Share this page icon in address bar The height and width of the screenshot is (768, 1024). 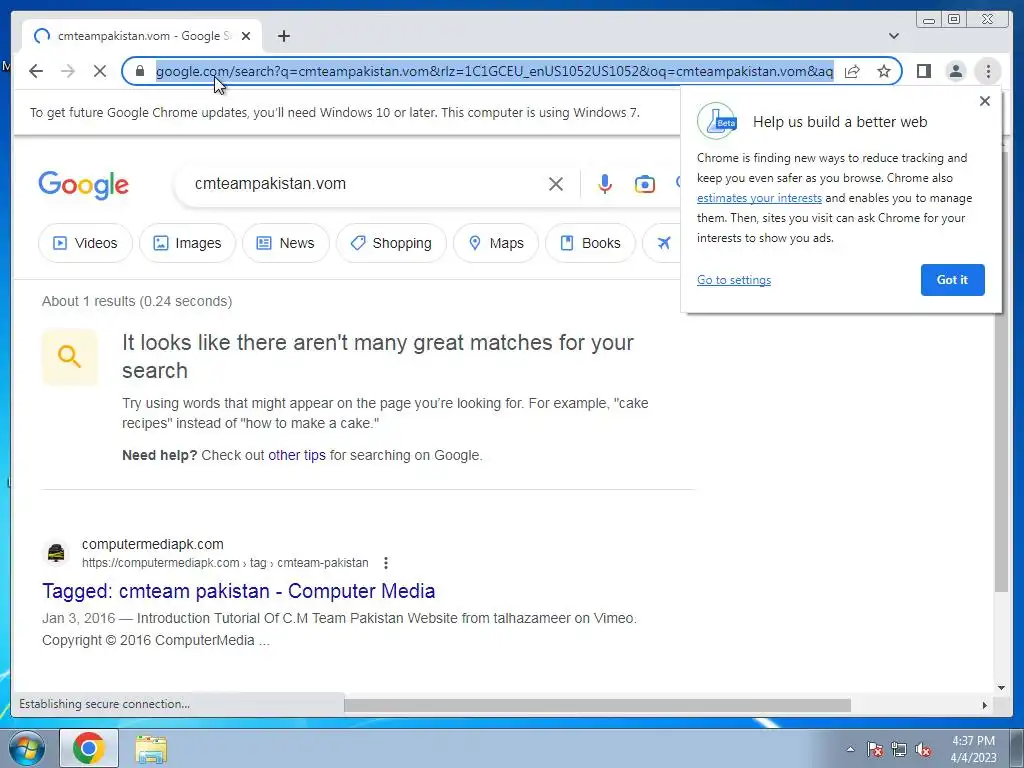[852, 71]
